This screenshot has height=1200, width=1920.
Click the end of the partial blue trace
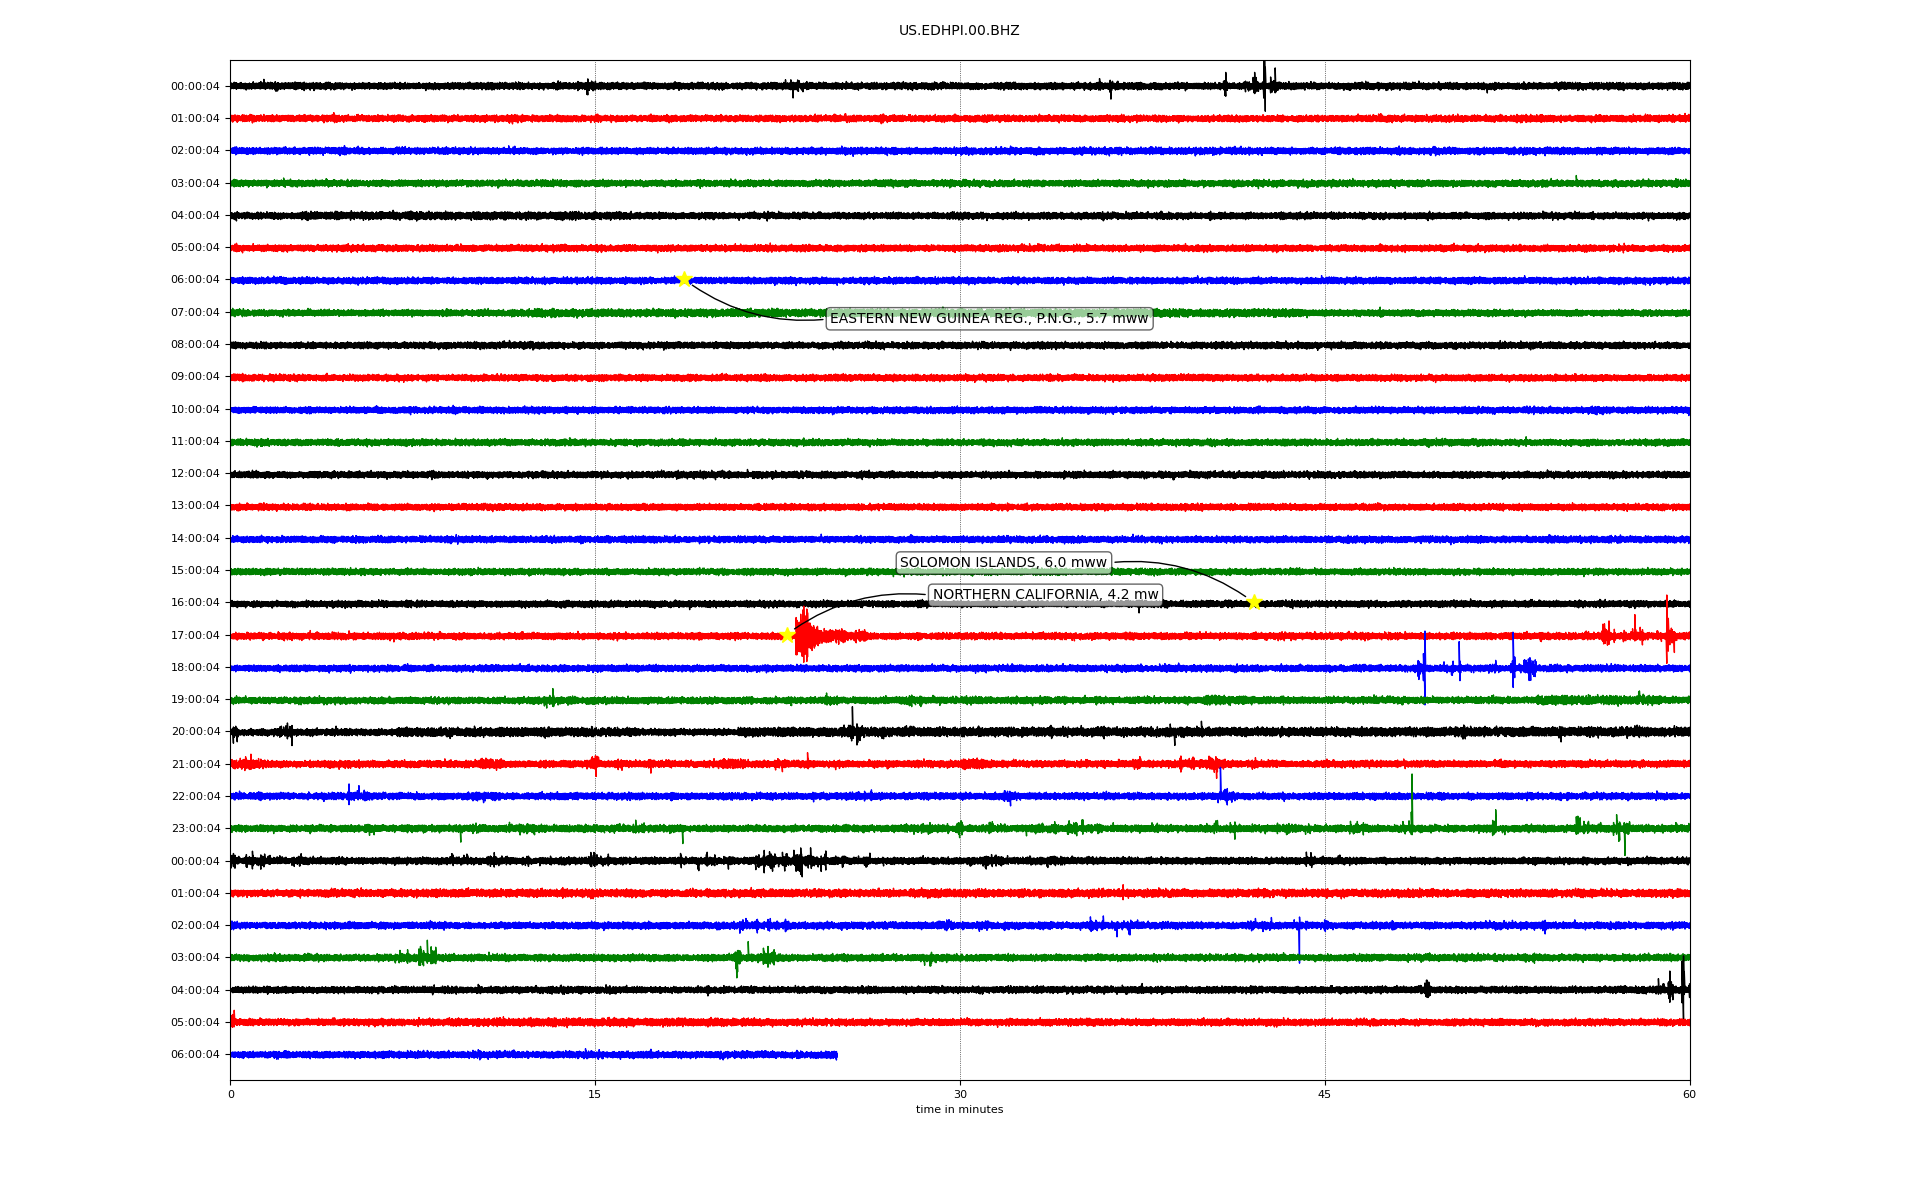tap(836, 1055)
